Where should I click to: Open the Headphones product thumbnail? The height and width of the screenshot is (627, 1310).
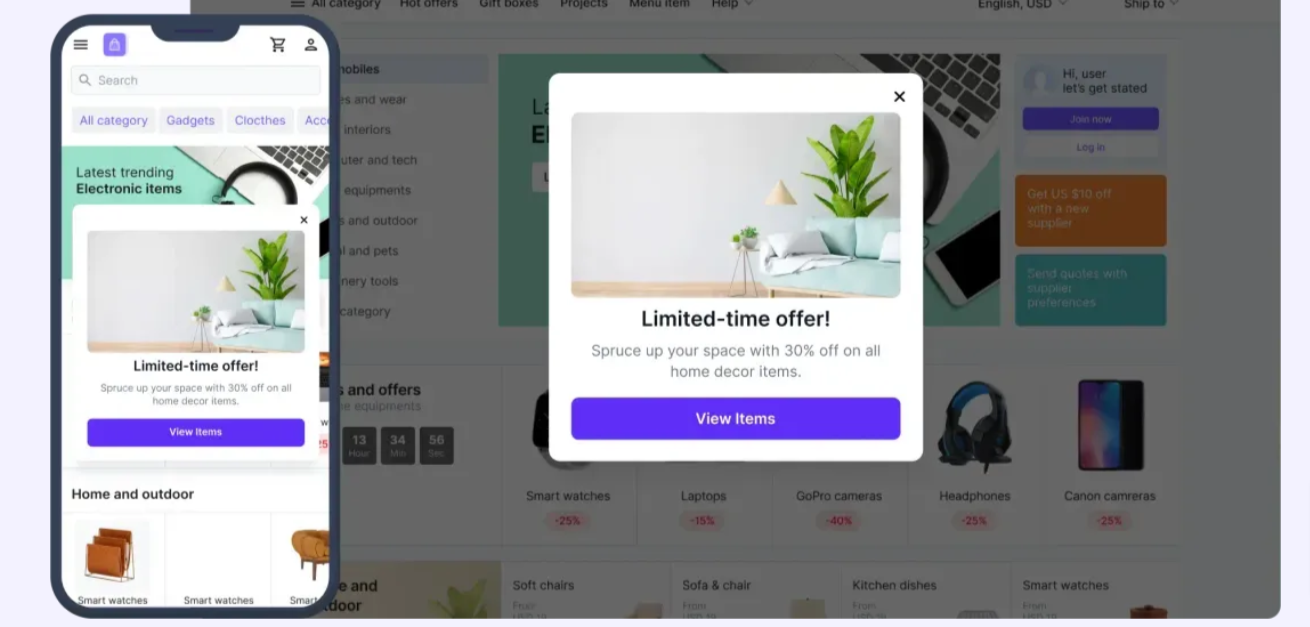click(974, 426)
